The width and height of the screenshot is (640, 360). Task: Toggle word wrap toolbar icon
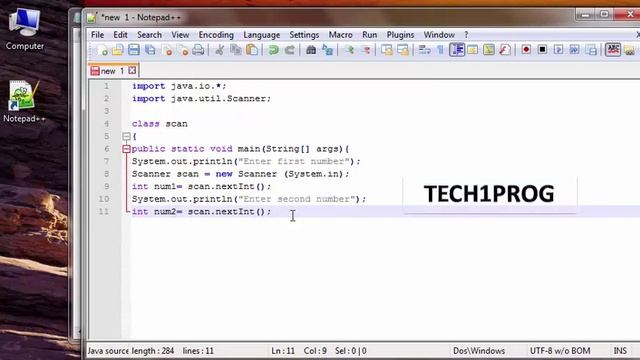424,50
